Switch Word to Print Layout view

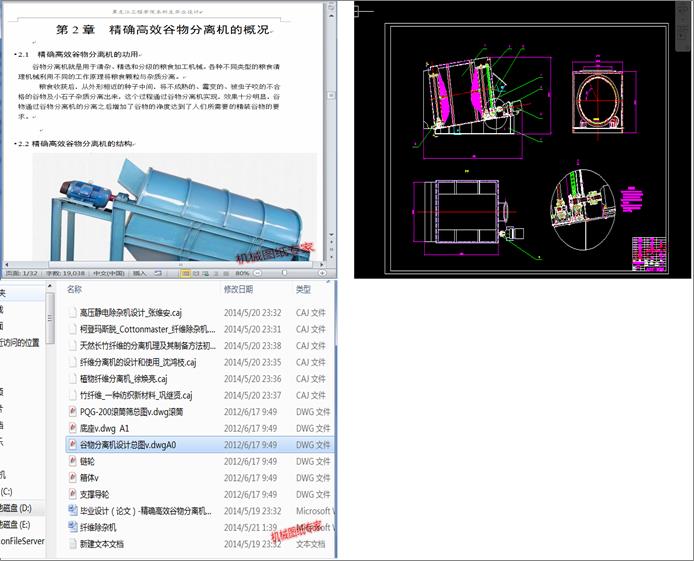pos(186,273)
